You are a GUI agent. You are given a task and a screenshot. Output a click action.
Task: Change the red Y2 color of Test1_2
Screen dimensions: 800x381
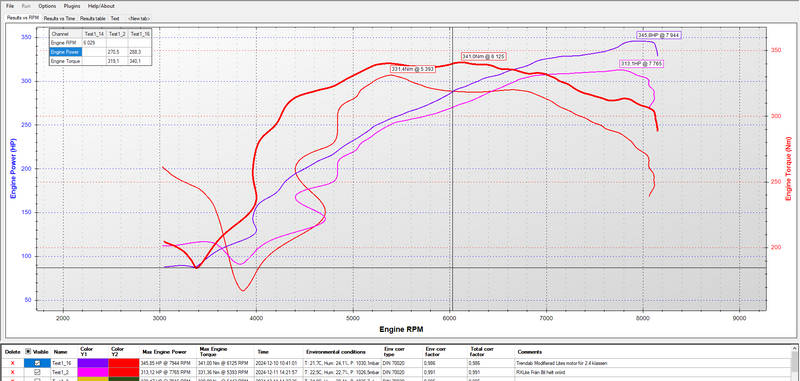pos(123,372)
